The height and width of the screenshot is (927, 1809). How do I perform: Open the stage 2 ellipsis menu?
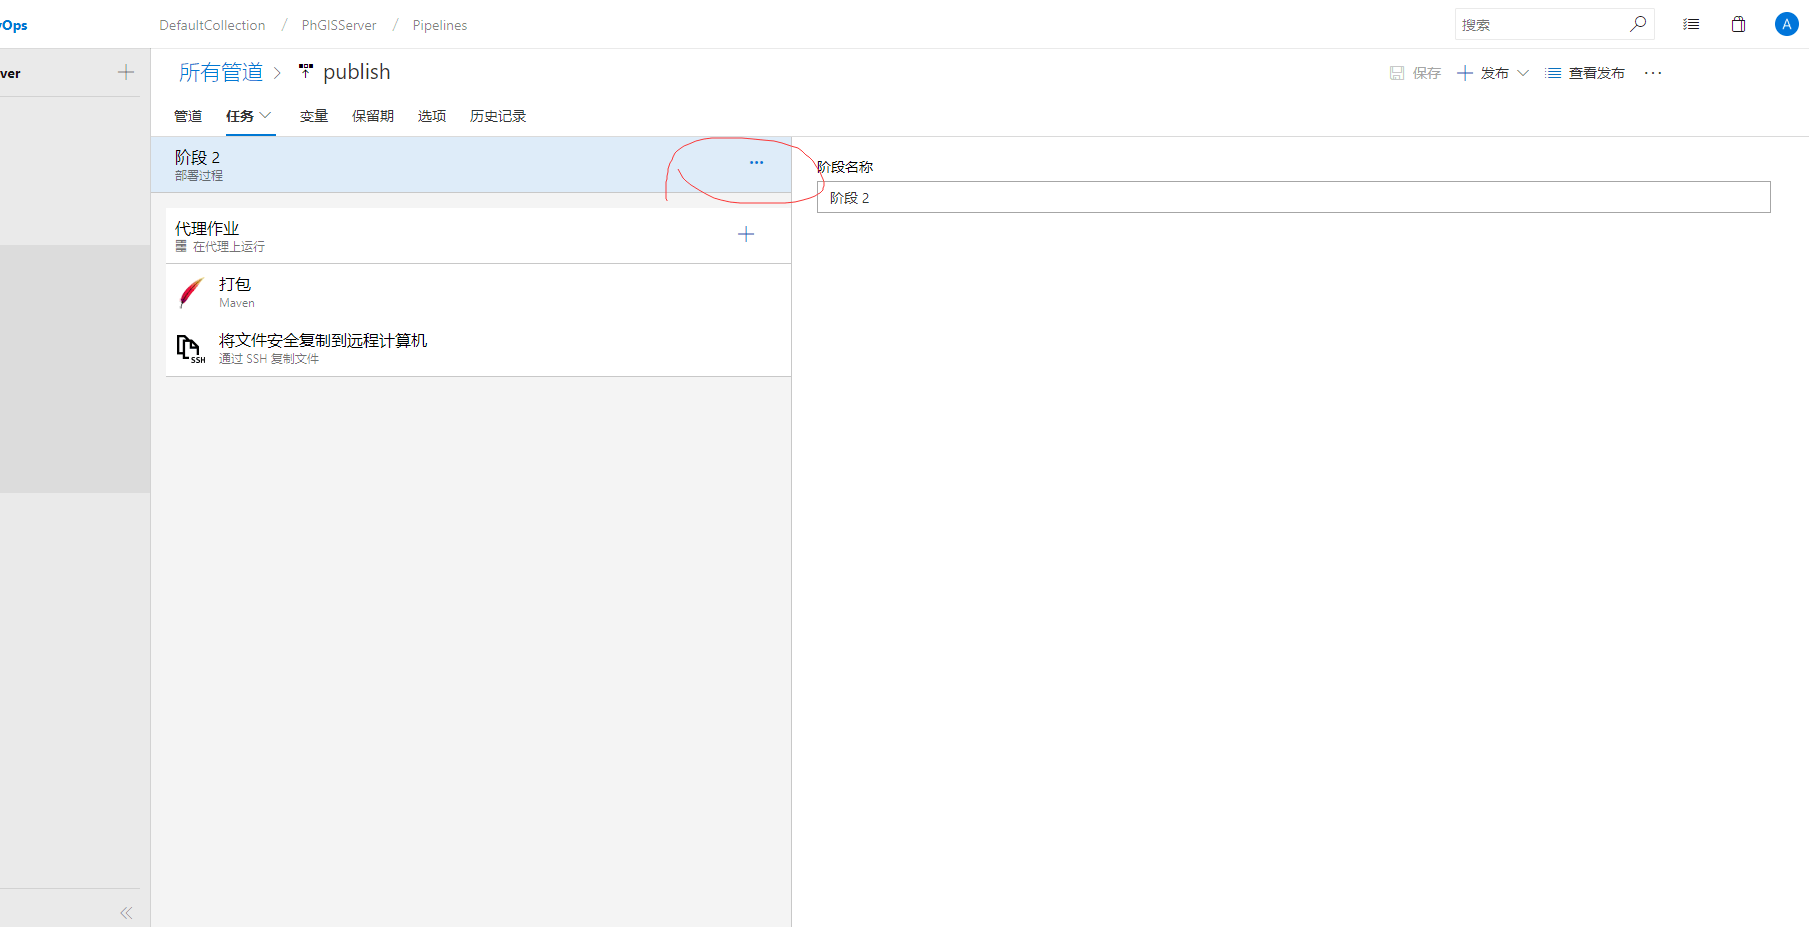coord(756,163)
